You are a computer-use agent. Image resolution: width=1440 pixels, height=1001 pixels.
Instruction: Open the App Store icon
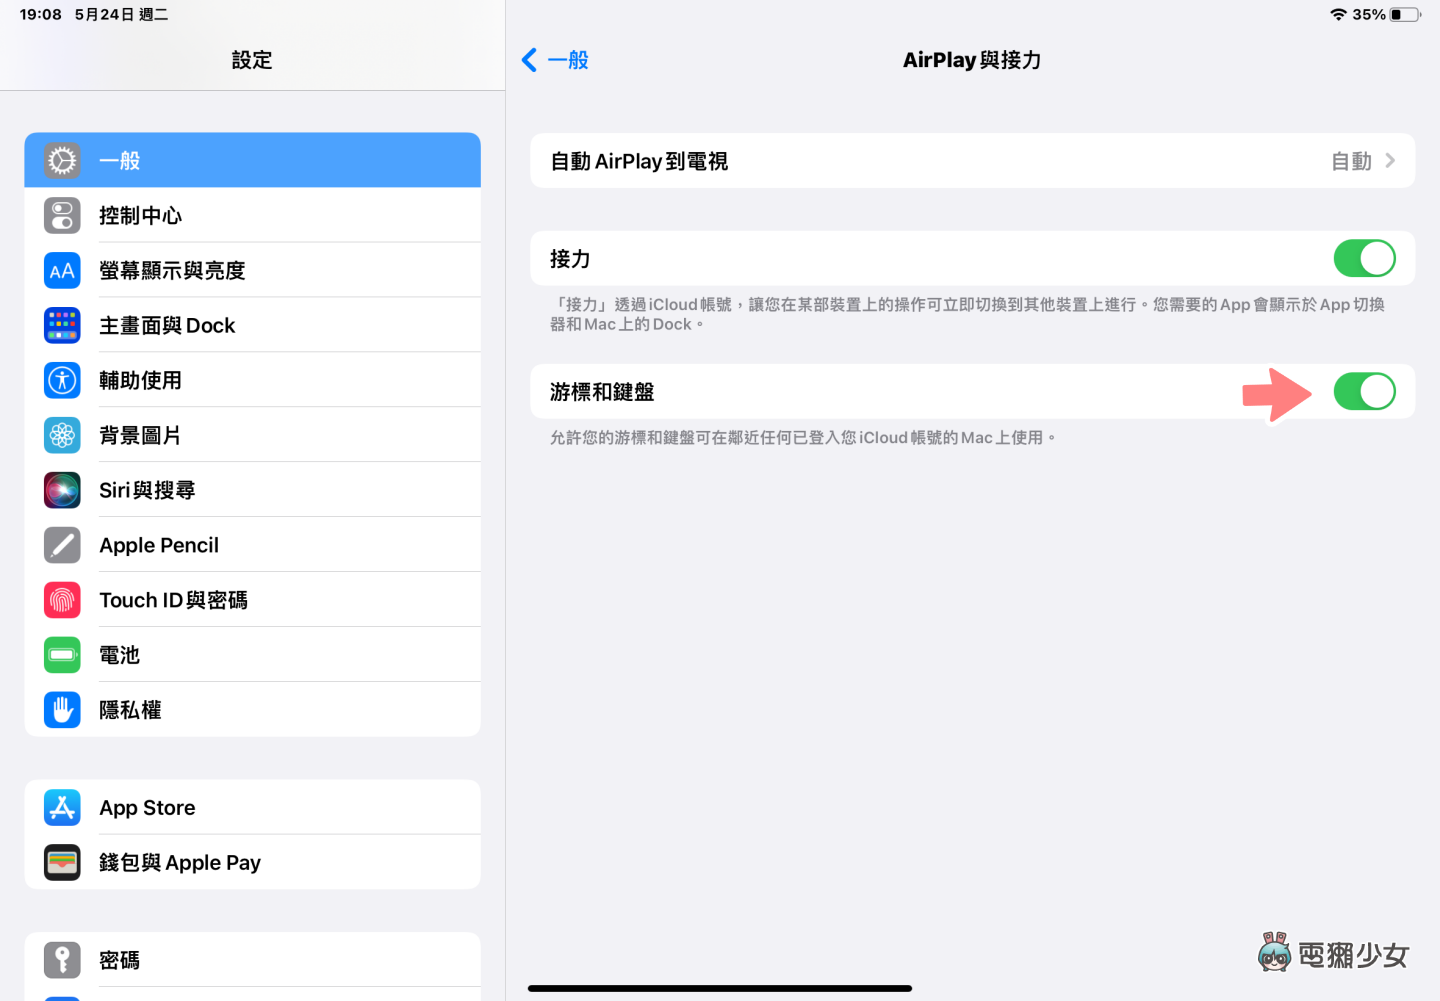pyautogui.click(x=62, y=807)
